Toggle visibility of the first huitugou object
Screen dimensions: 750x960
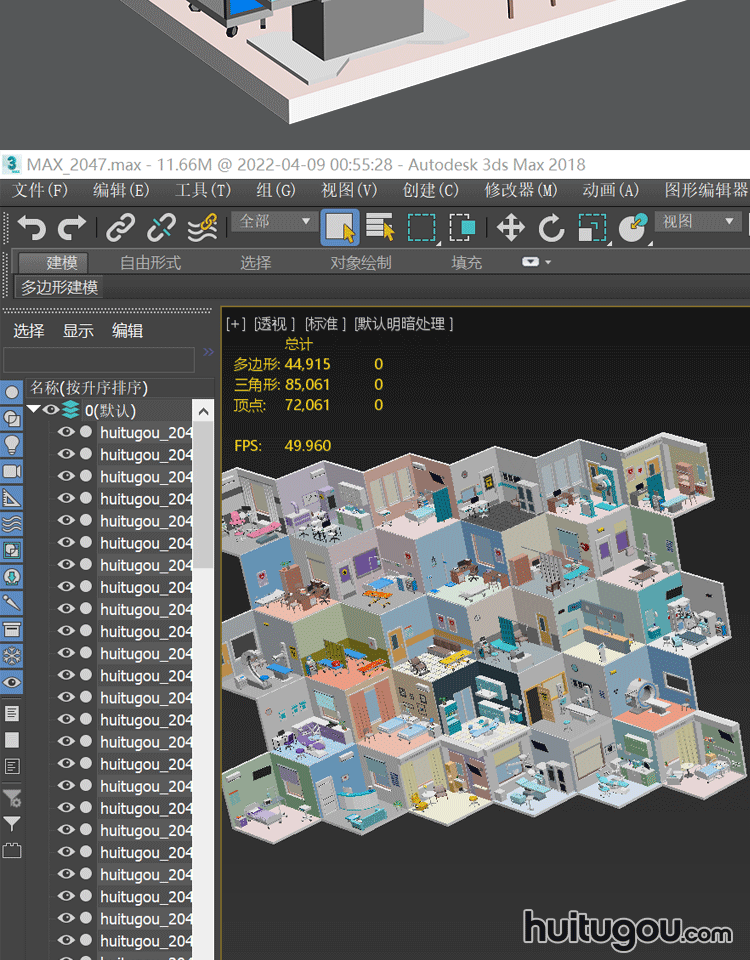pos(66,432)
